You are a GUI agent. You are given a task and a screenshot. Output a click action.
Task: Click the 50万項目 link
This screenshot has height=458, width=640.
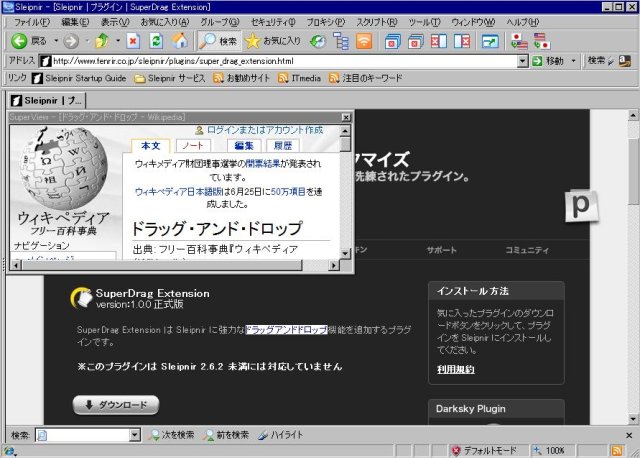tap(288, 191)
